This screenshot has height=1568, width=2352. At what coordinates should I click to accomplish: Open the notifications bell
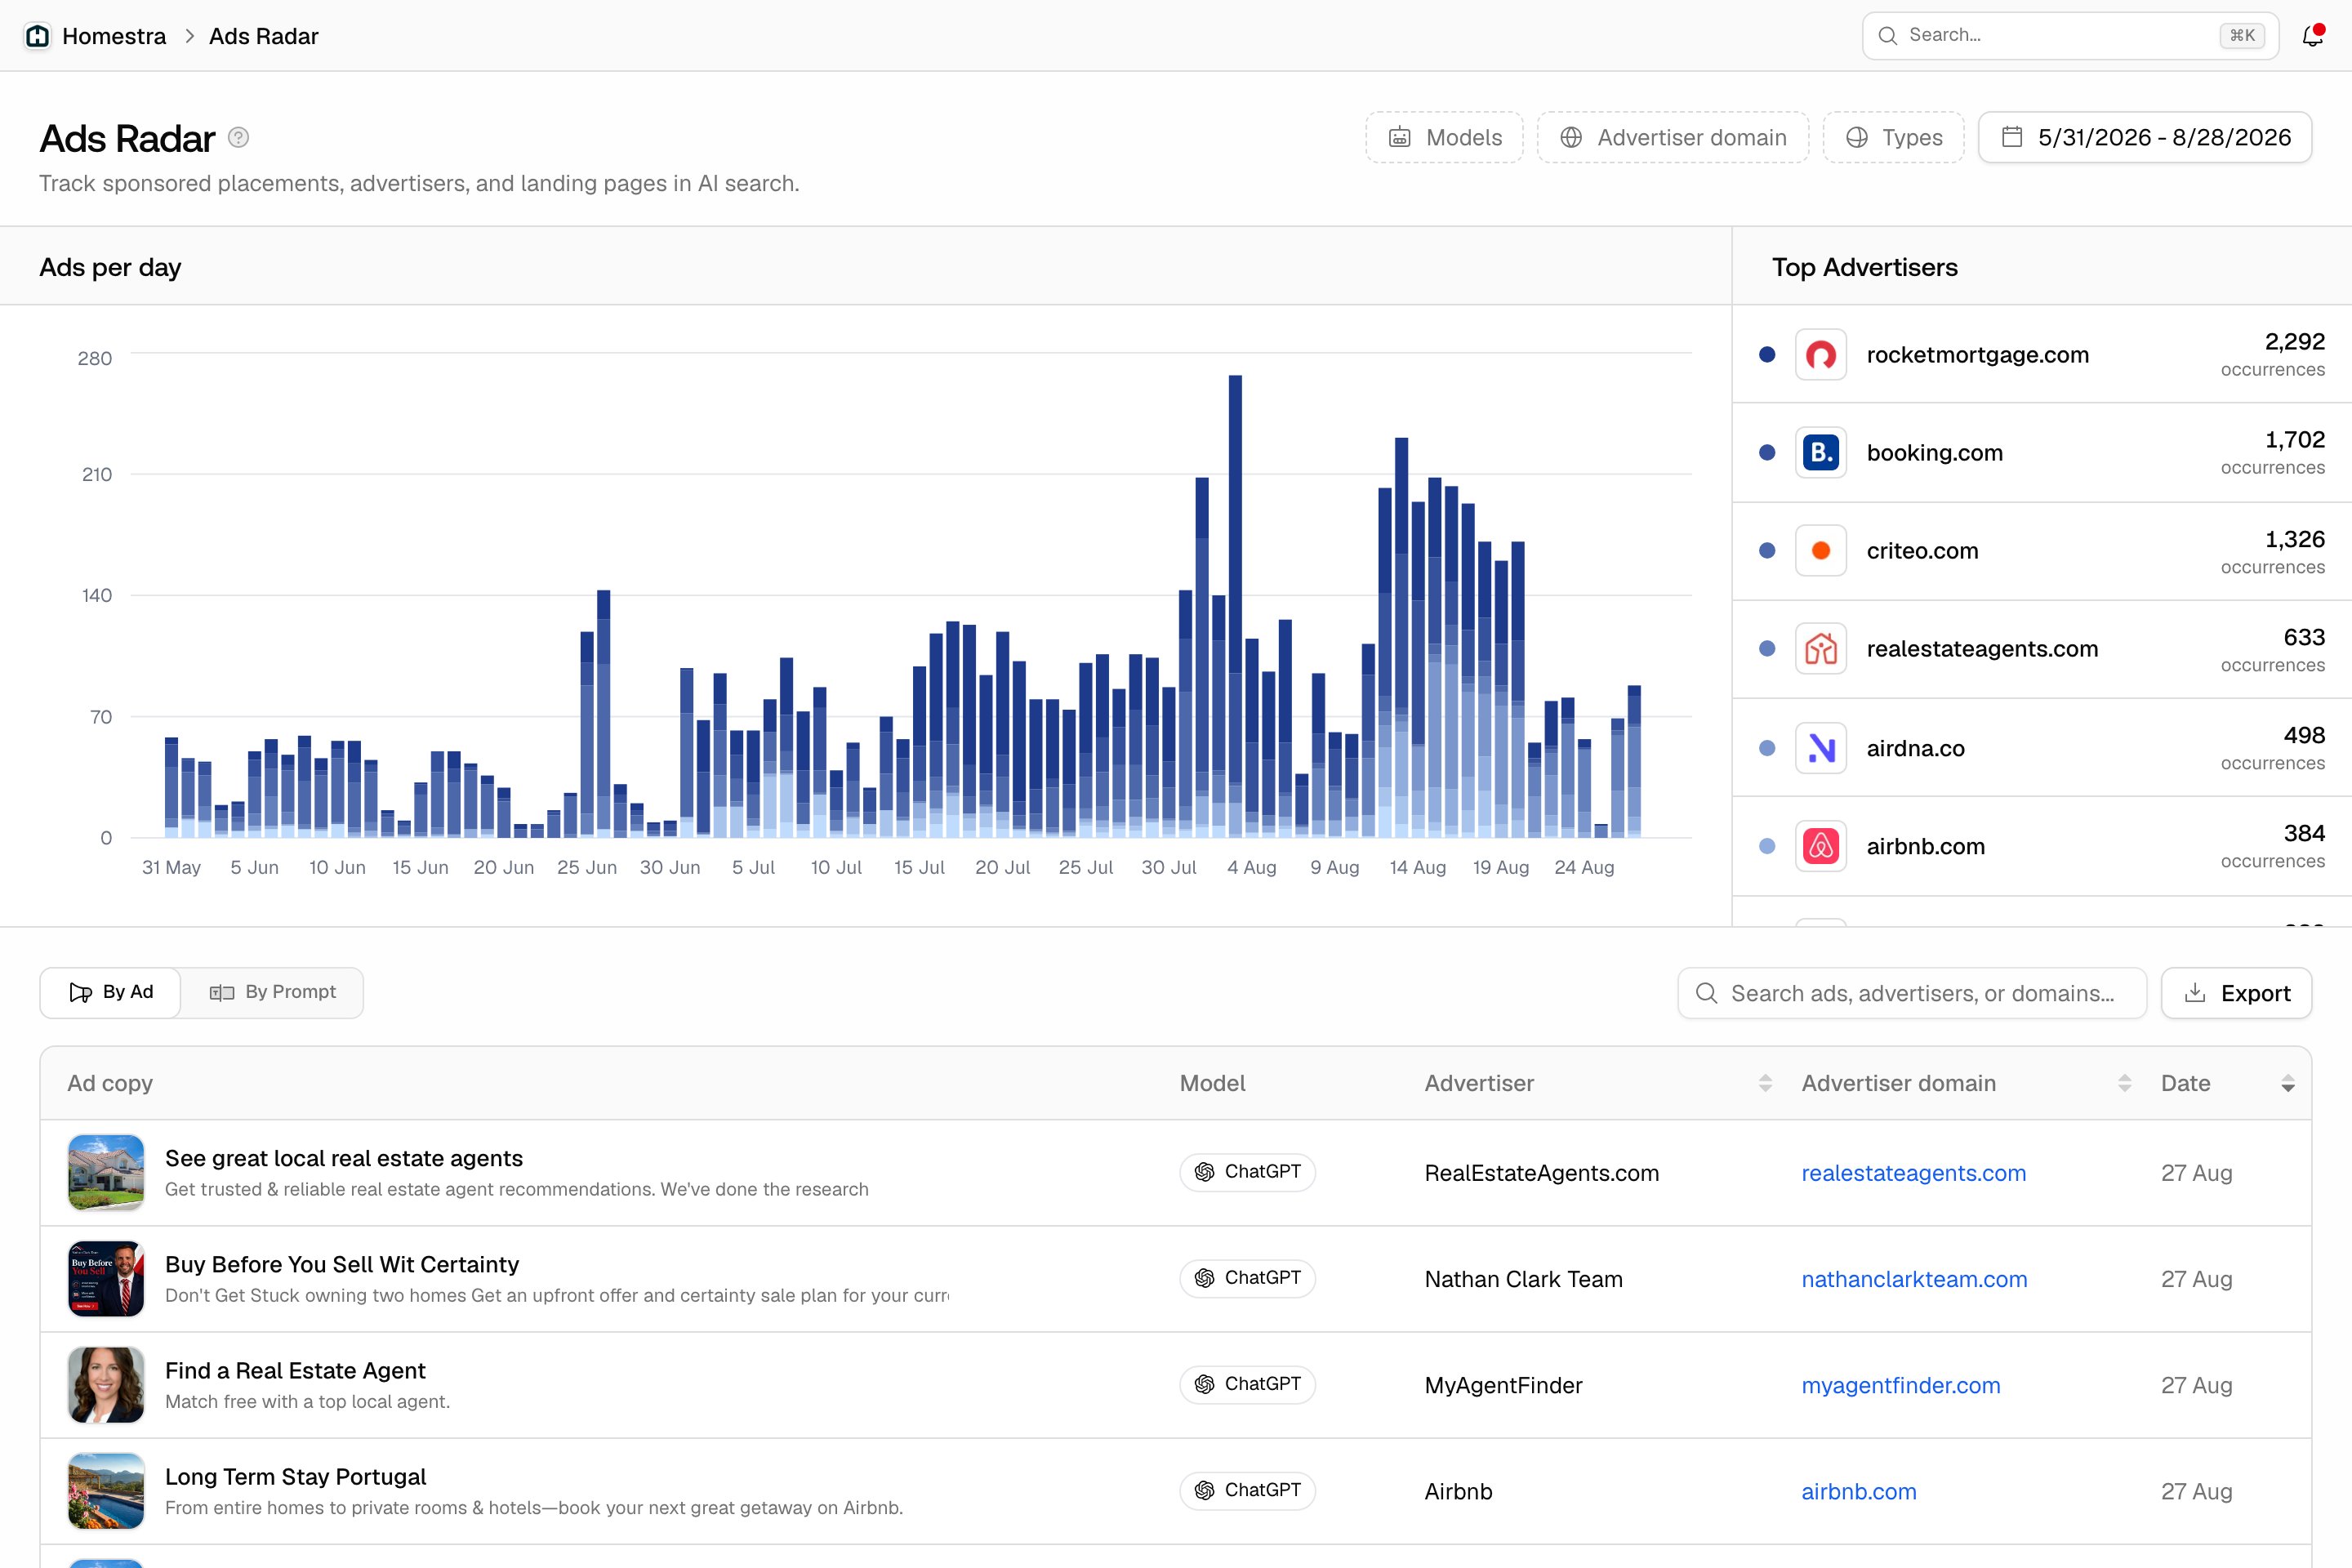coord(2312,36)
